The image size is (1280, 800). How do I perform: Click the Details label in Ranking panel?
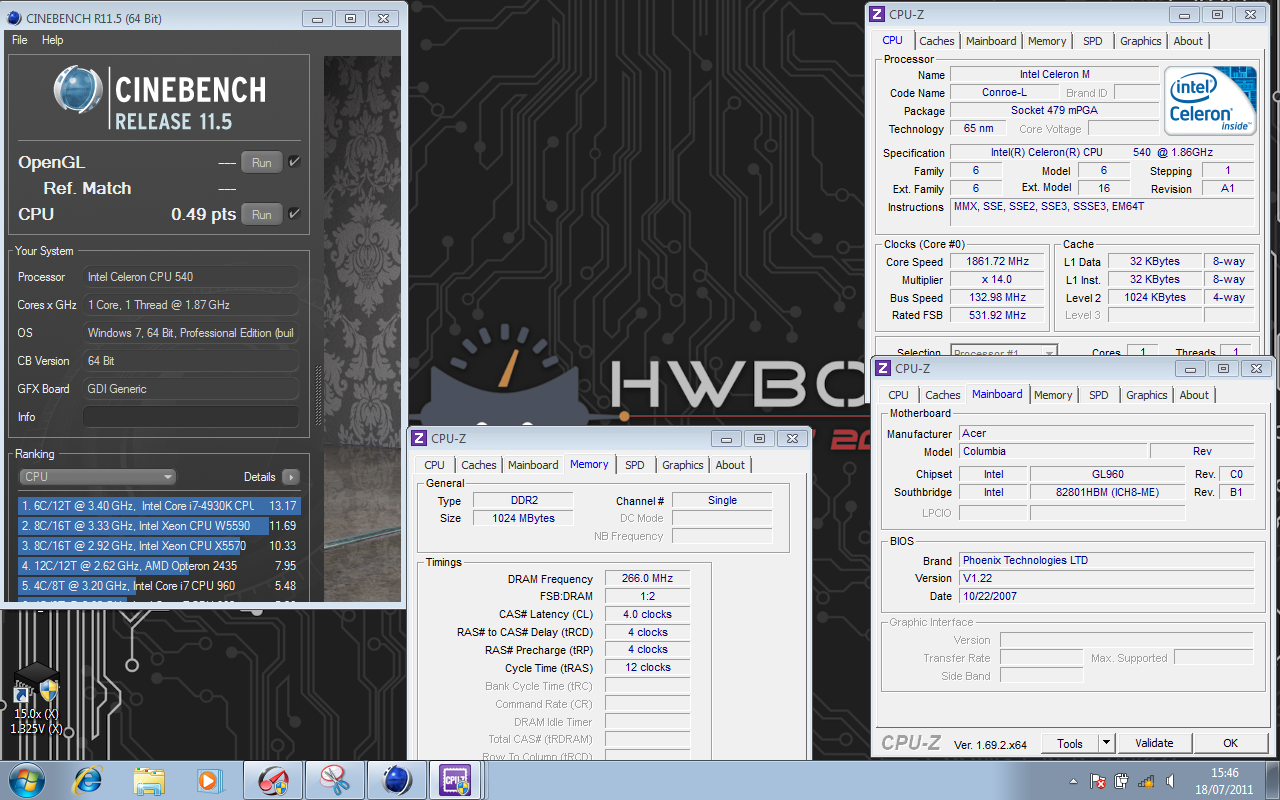pos(259,477)
